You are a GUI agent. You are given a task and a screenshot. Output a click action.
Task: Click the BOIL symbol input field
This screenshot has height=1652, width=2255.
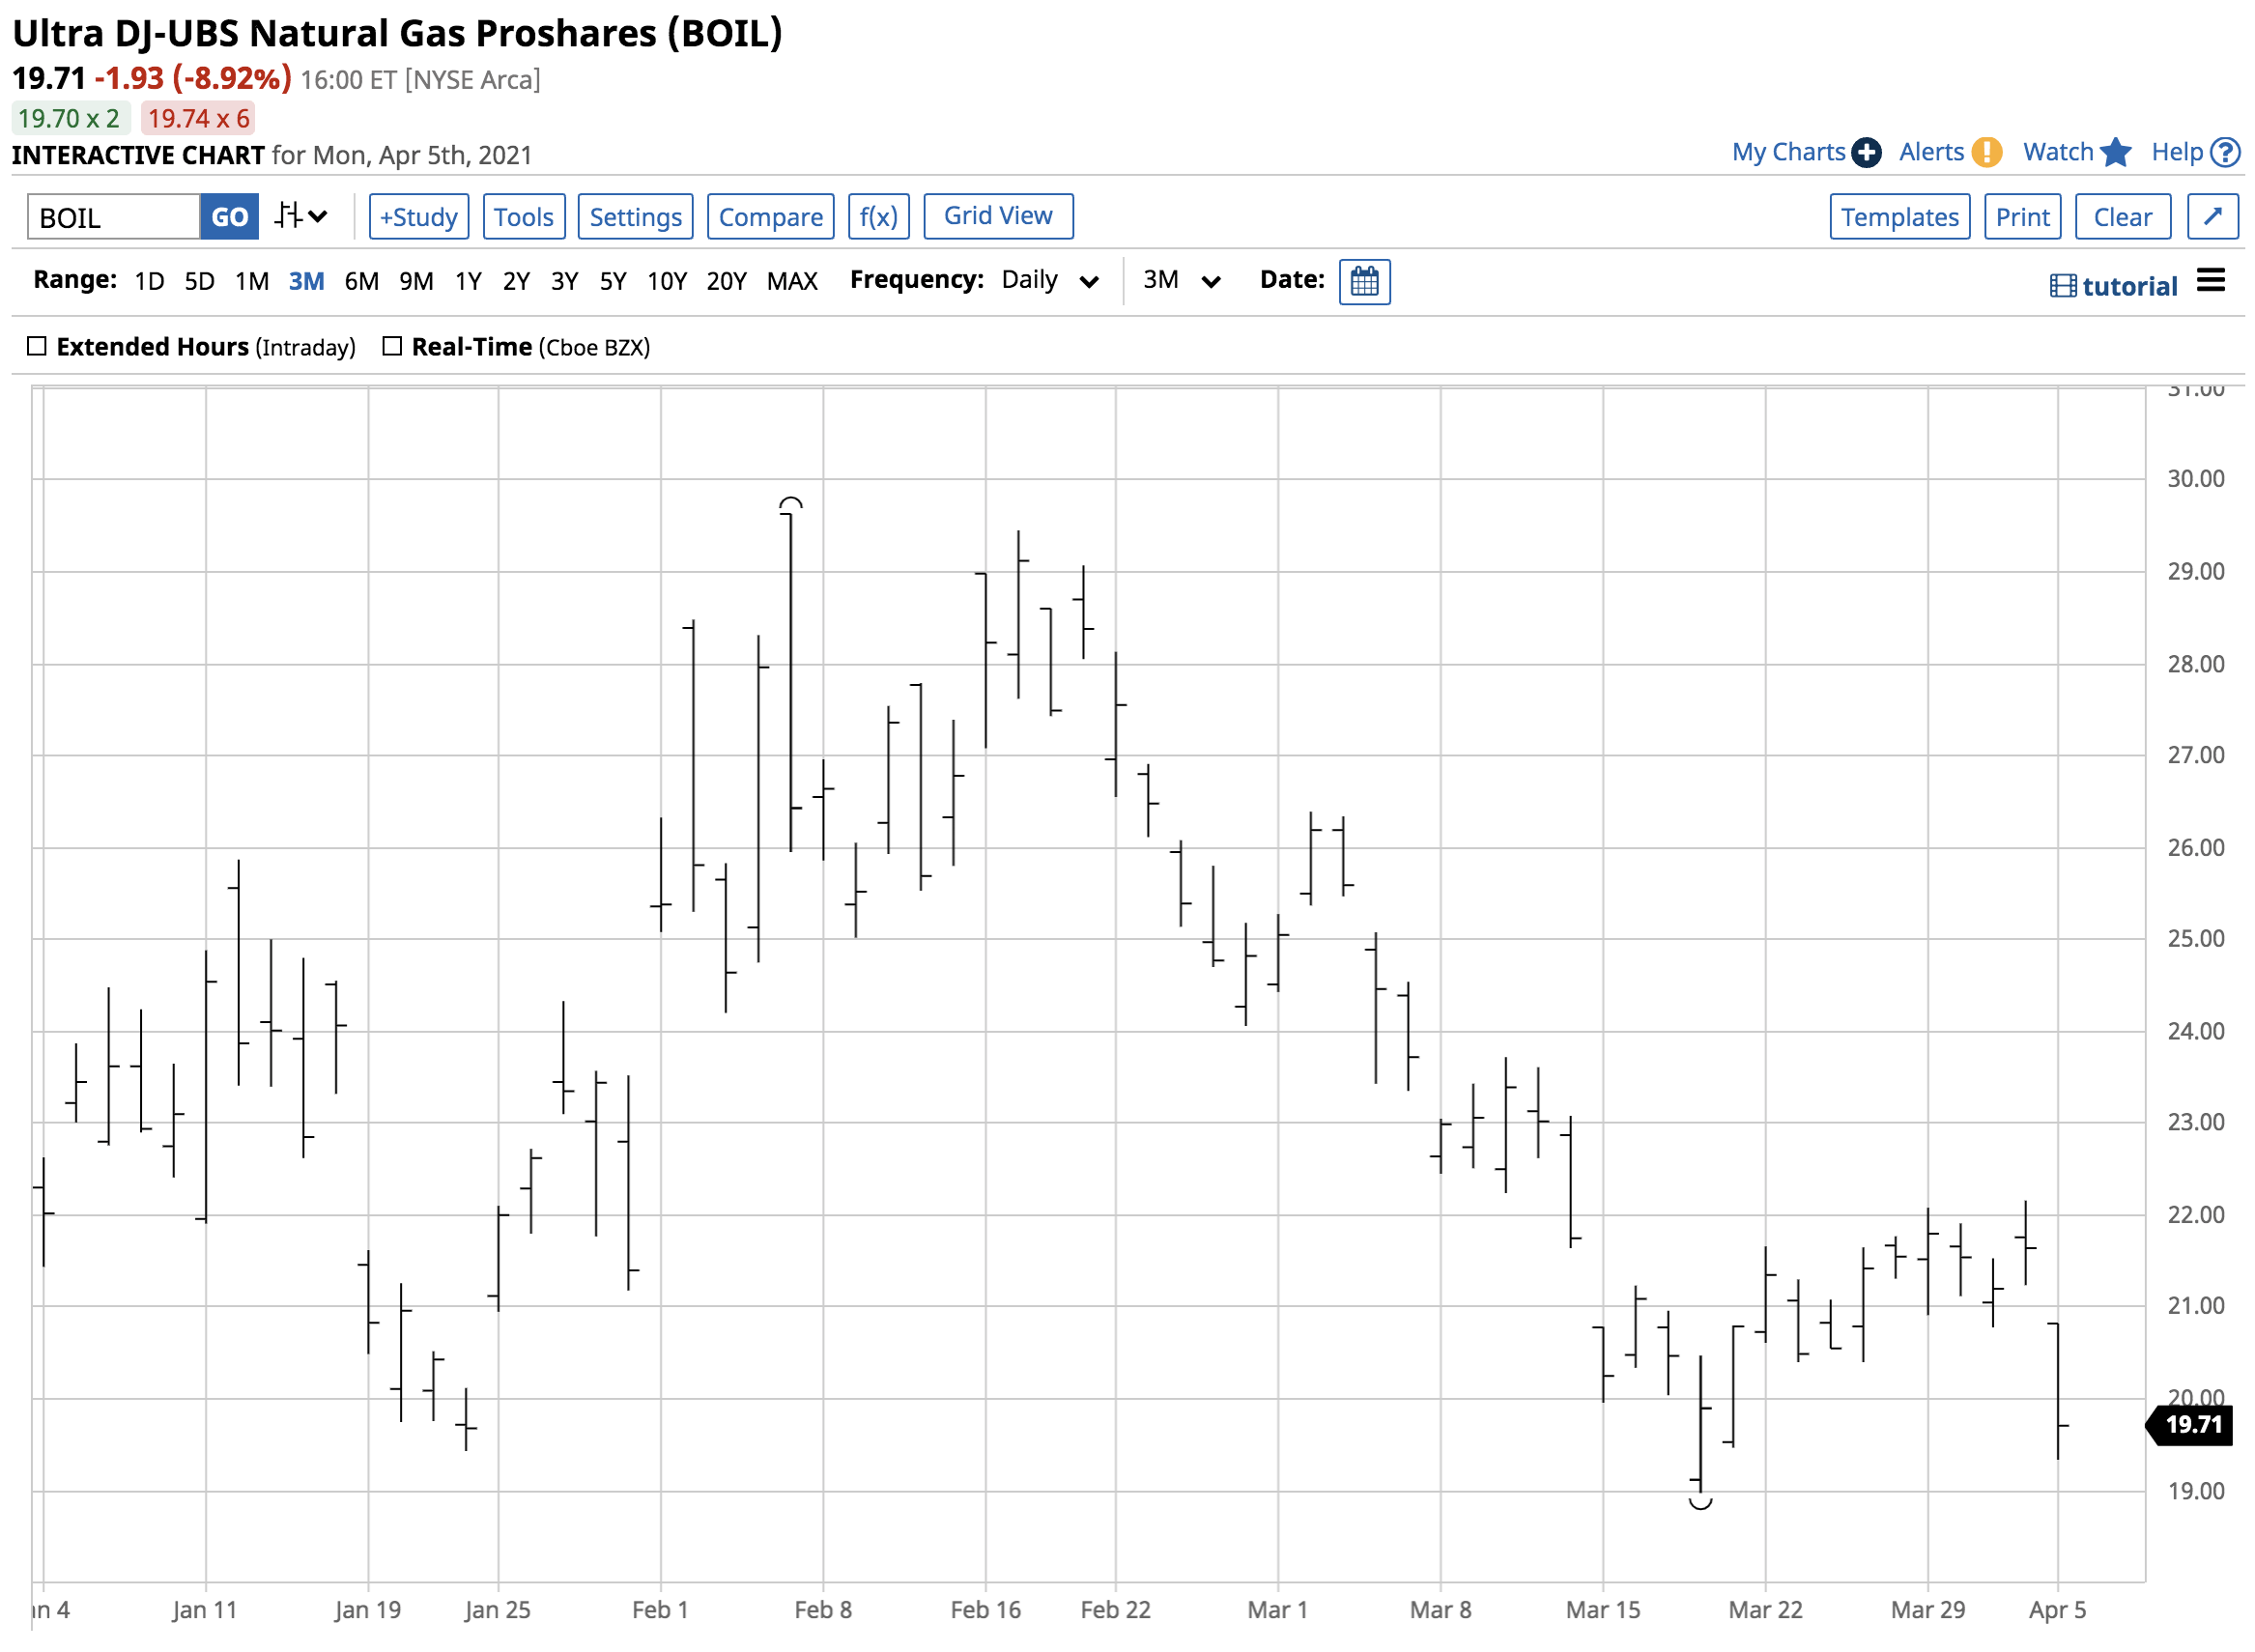[x=114, y=217]
